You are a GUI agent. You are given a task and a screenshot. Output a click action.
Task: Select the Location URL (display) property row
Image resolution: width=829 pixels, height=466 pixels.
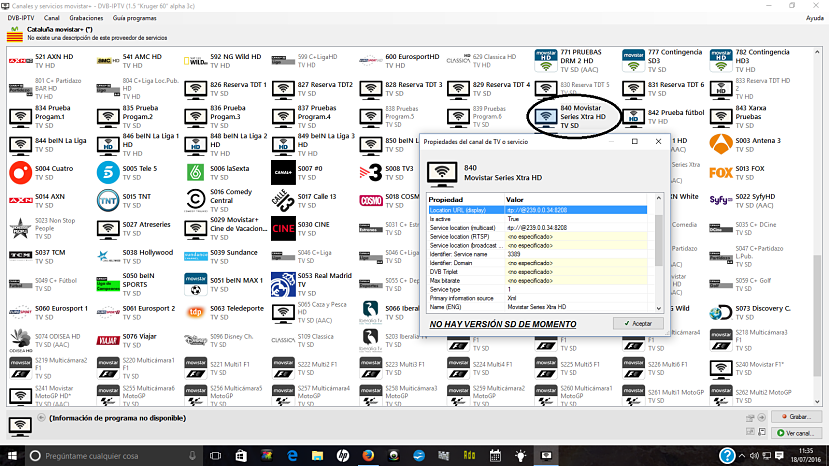(537, 210)
